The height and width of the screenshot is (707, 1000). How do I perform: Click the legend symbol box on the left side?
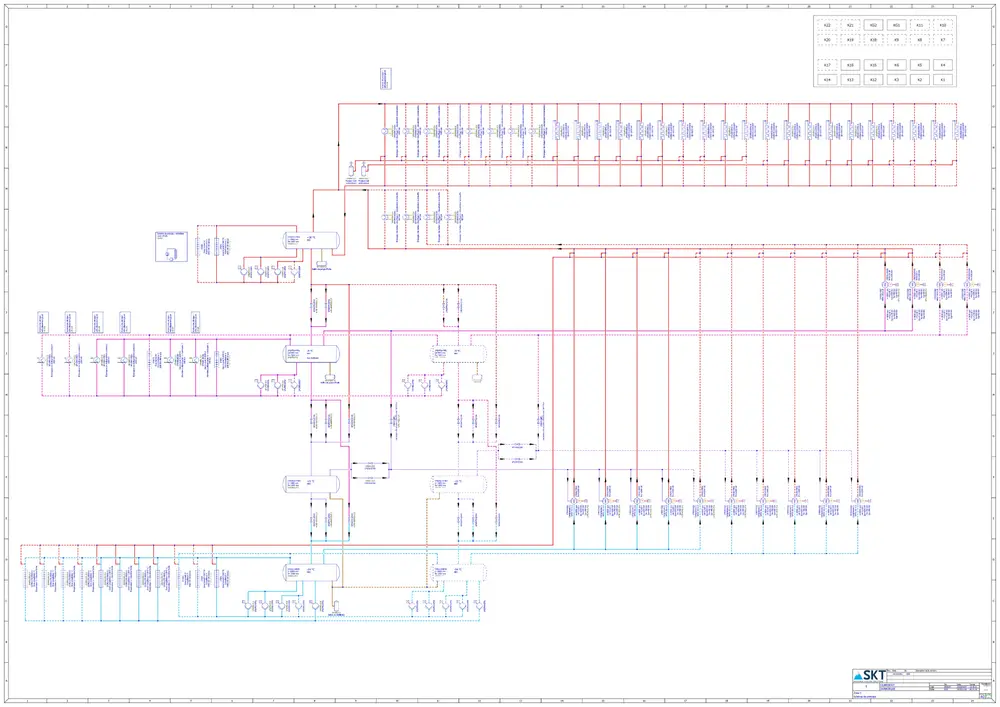172,248
